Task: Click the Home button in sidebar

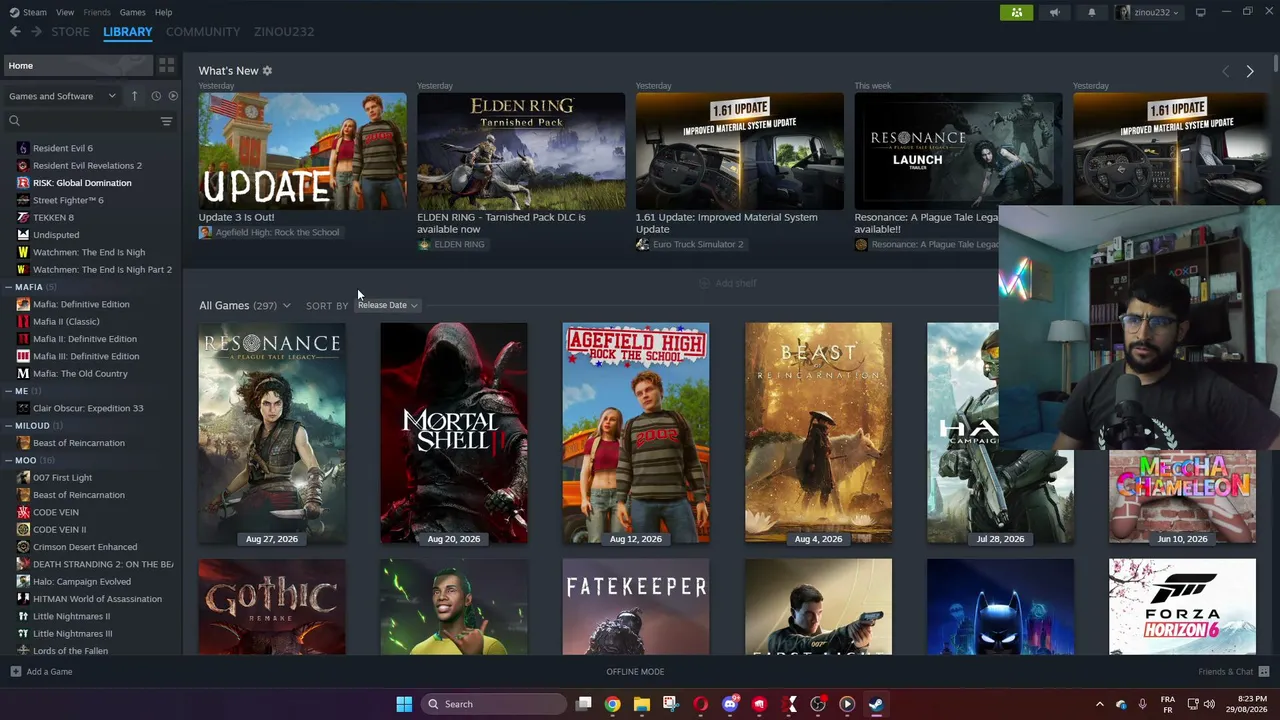Action: 77,65
